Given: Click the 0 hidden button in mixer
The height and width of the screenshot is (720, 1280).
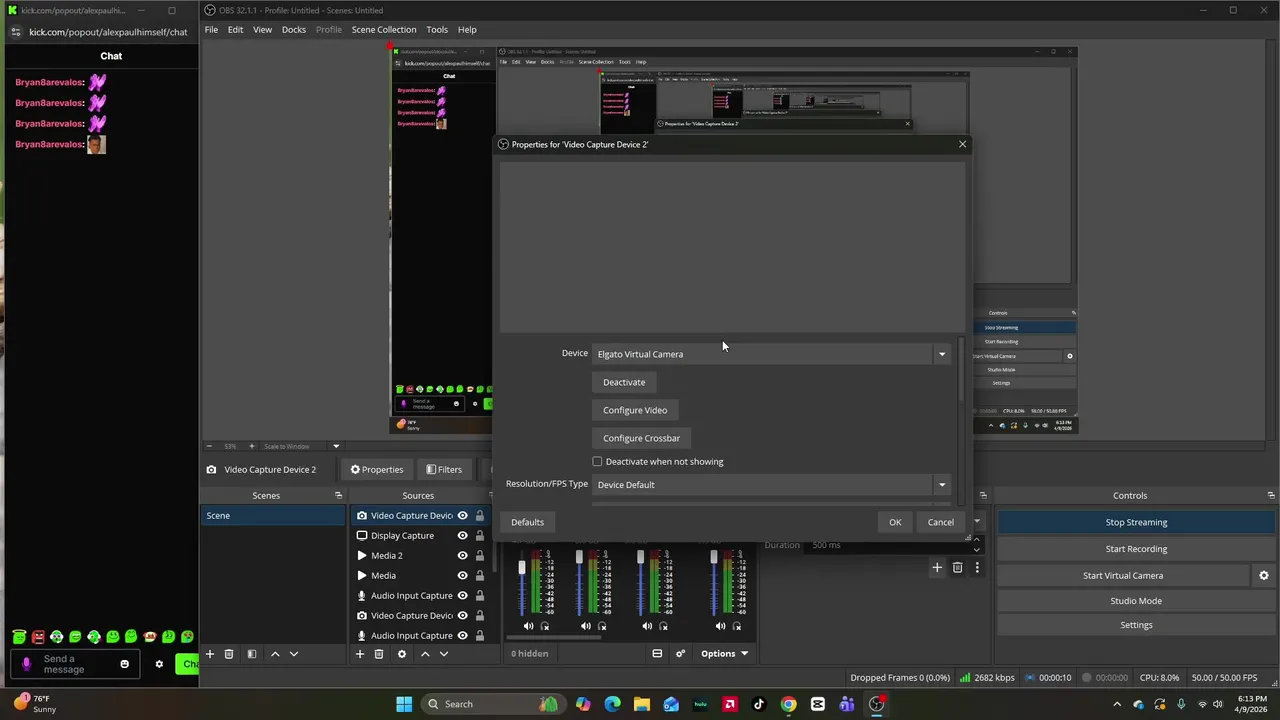Looking at the screenshot, I should point(530,654).
